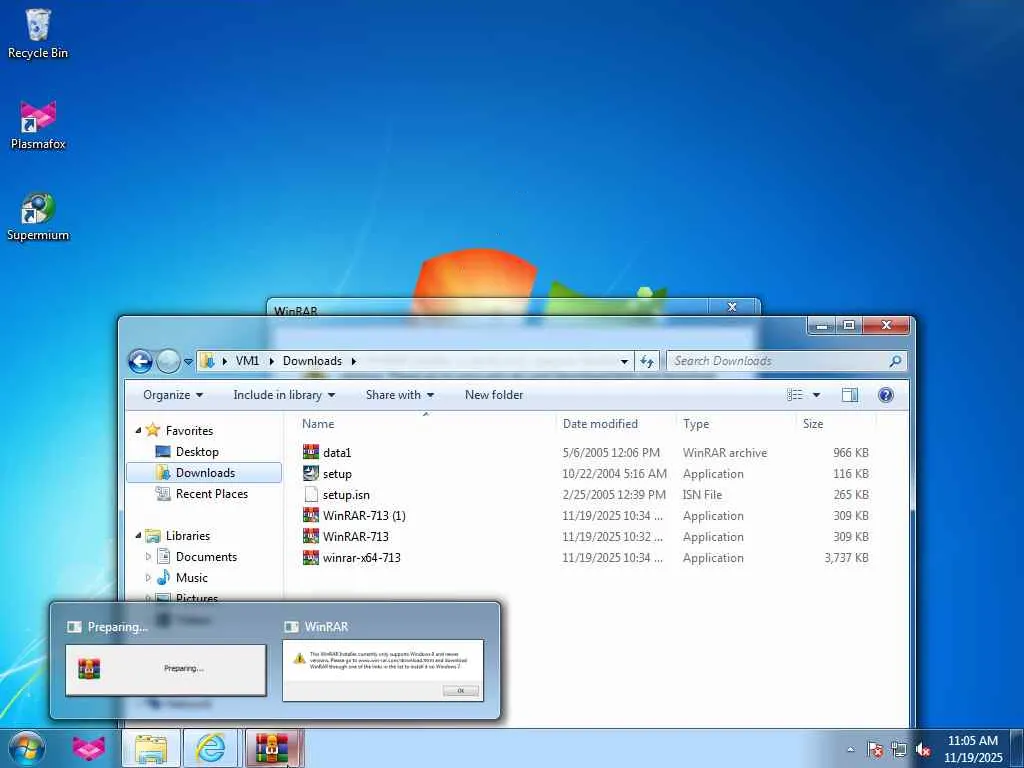1024x768 pixels.
Task: Open the Include in library dropdown
Action: [284, 394]
